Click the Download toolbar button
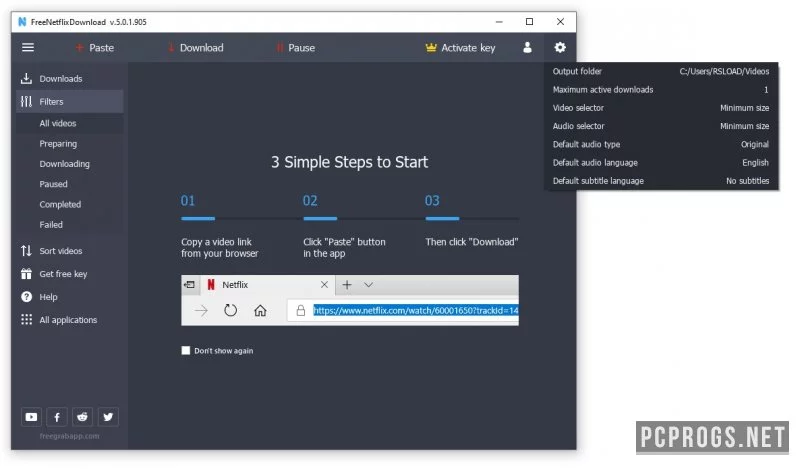This screenshot has height=469, width=800. tap(196, 48)
